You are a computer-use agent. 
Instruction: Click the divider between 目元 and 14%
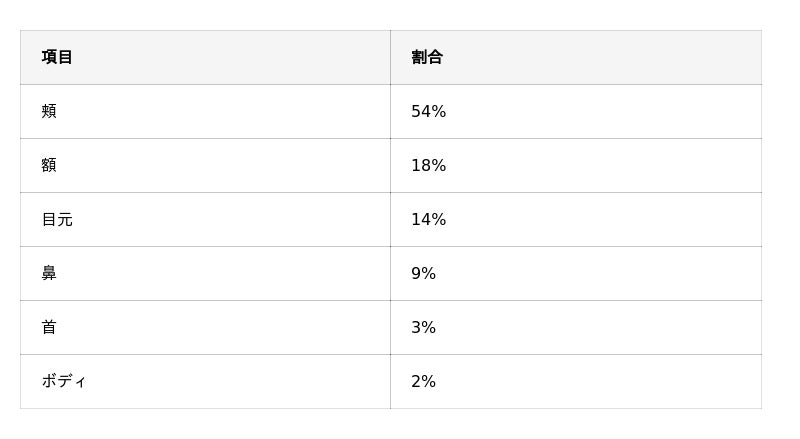click(x=390, y=219)
